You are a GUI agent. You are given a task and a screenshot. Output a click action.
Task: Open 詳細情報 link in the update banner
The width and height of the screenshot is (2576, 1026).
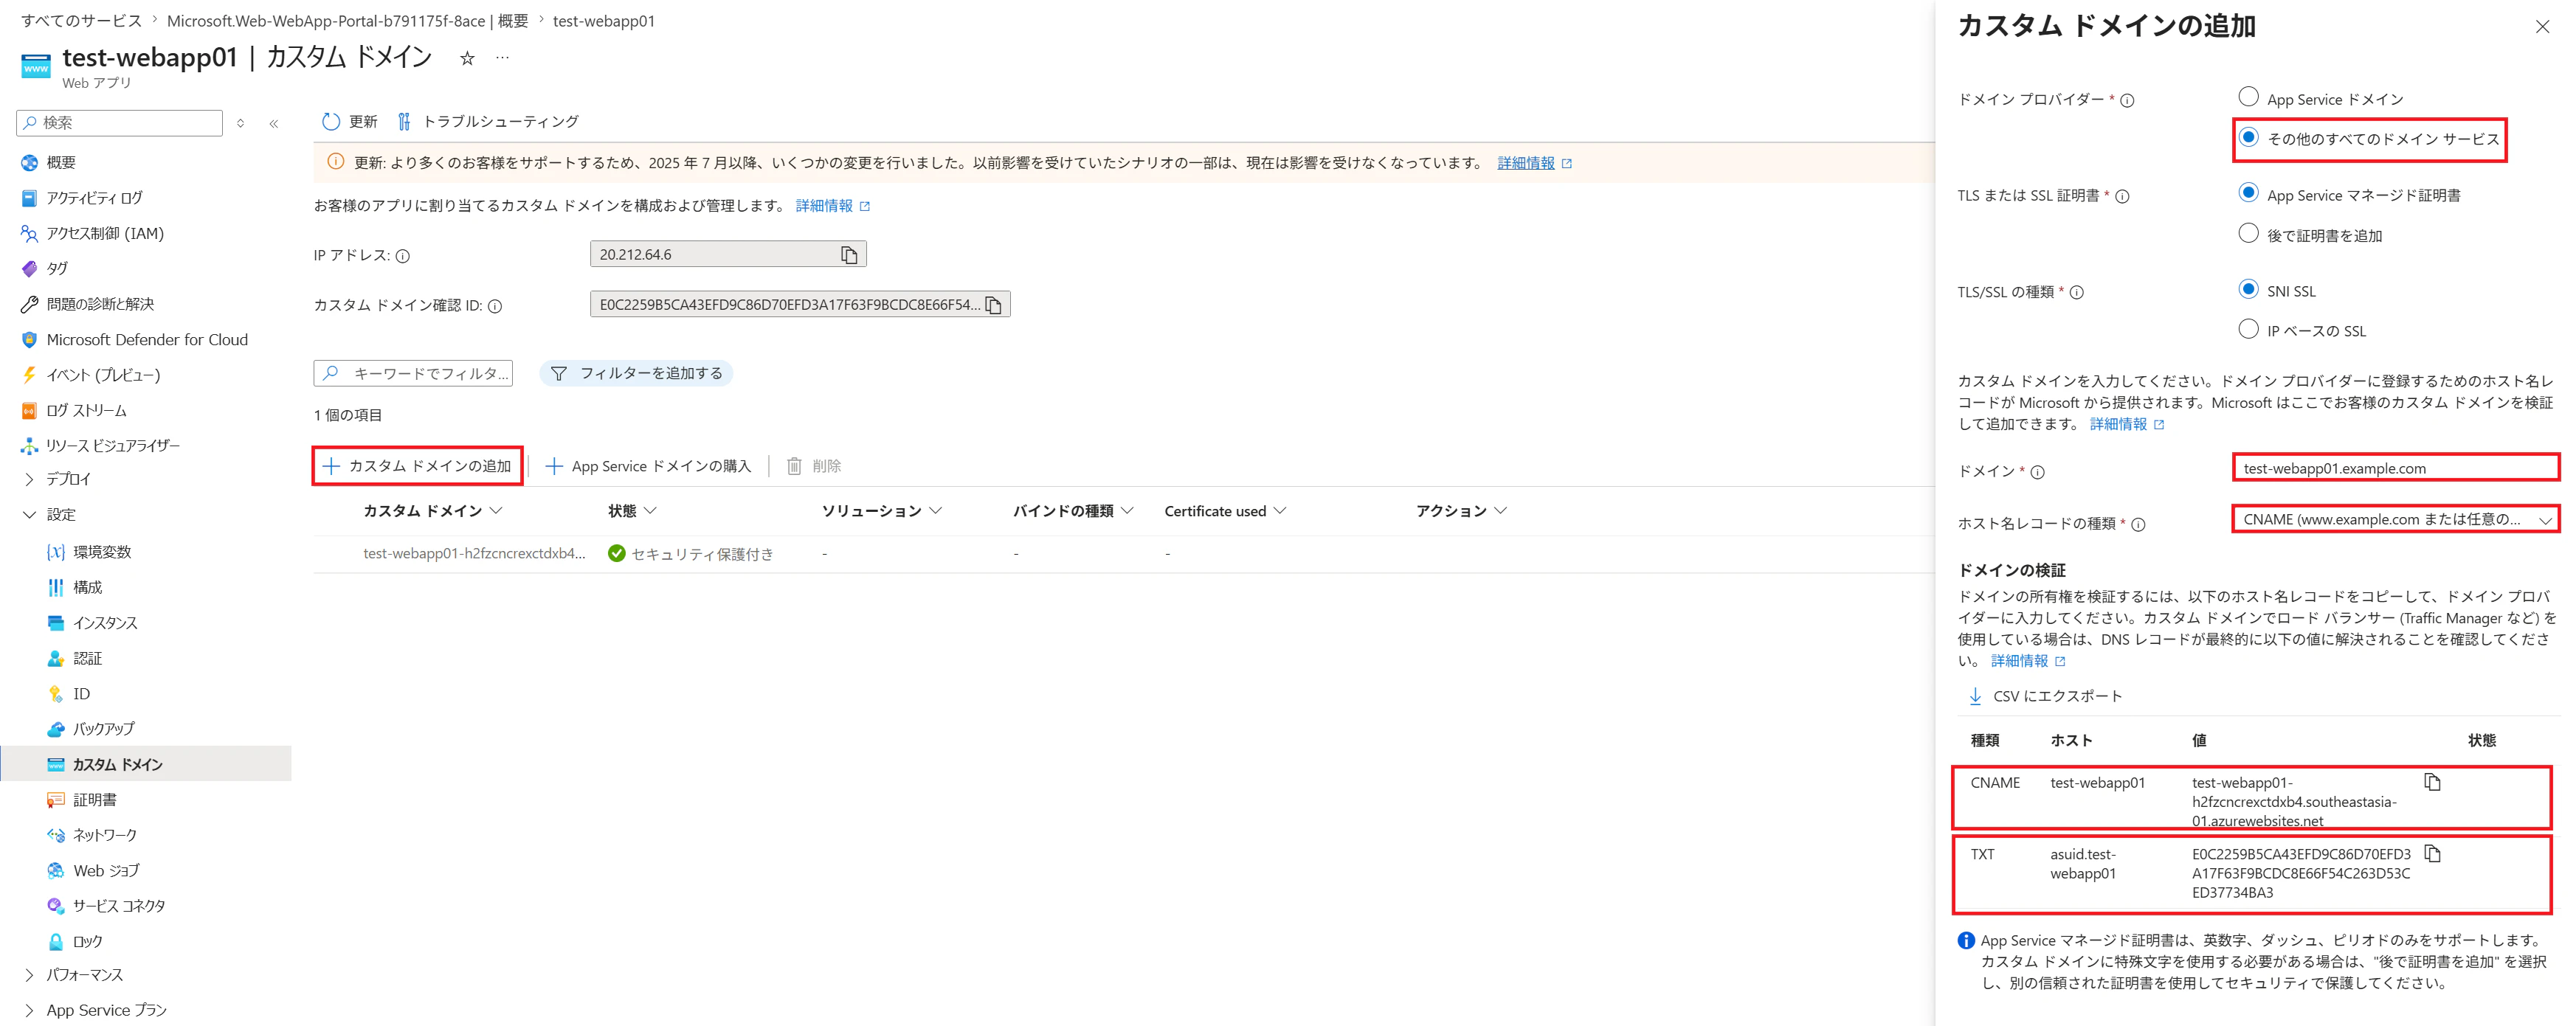click(x=1526, y=163)
